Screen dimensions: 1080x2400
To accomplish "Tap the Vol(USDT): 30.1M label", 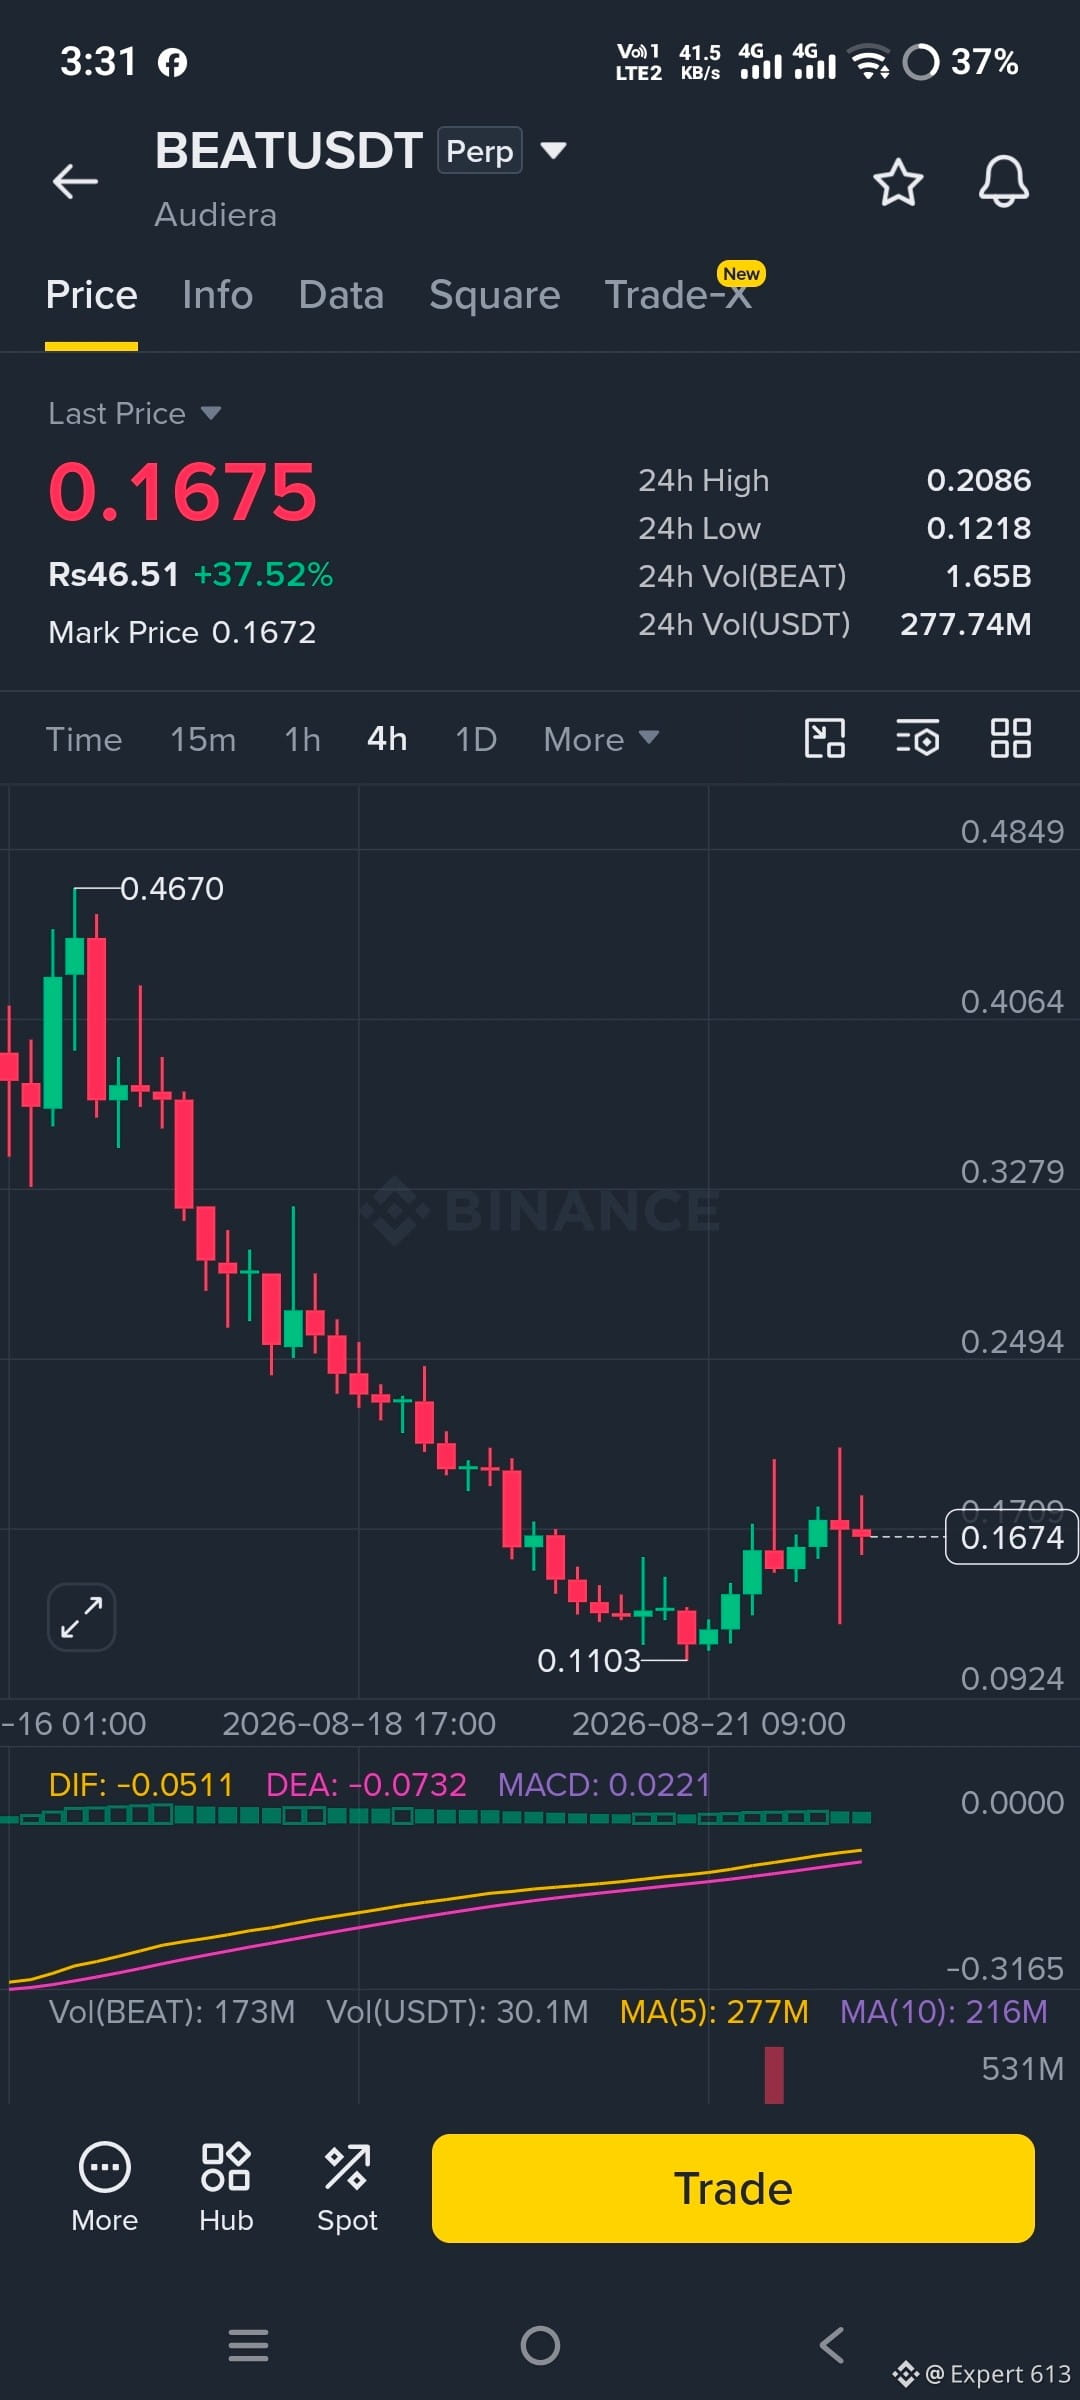I will point(457,2011).
